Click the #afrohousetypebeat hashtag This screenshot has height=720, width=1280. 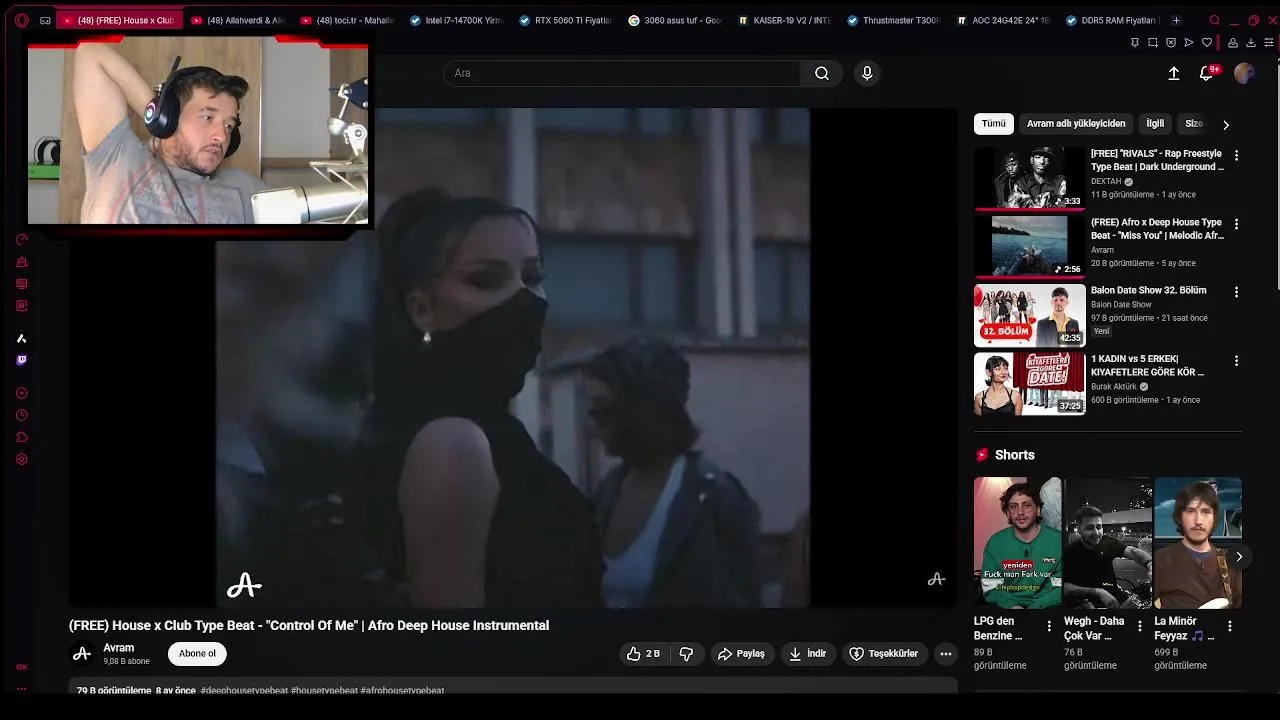click(402, 690)
